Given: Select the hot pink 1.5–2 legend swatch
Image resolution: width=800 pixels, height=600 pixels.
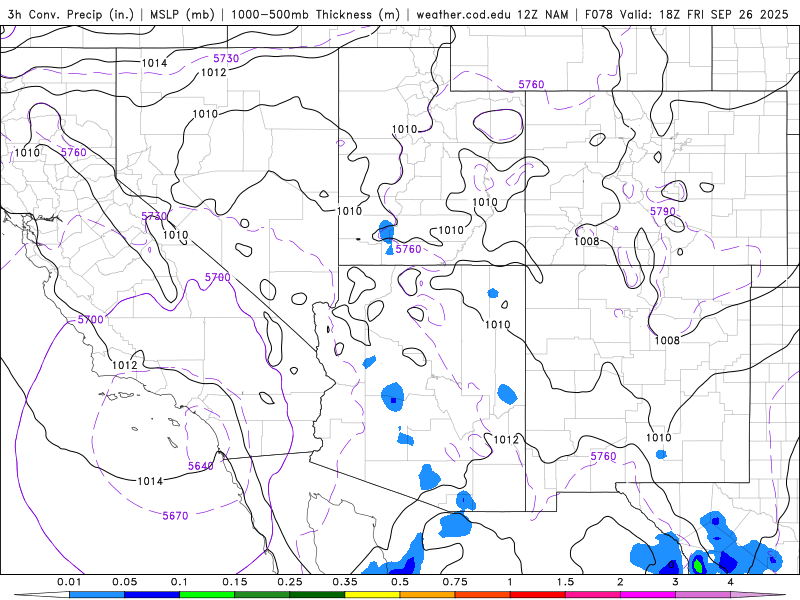Looking at the screenshot, I should [593, 595].
